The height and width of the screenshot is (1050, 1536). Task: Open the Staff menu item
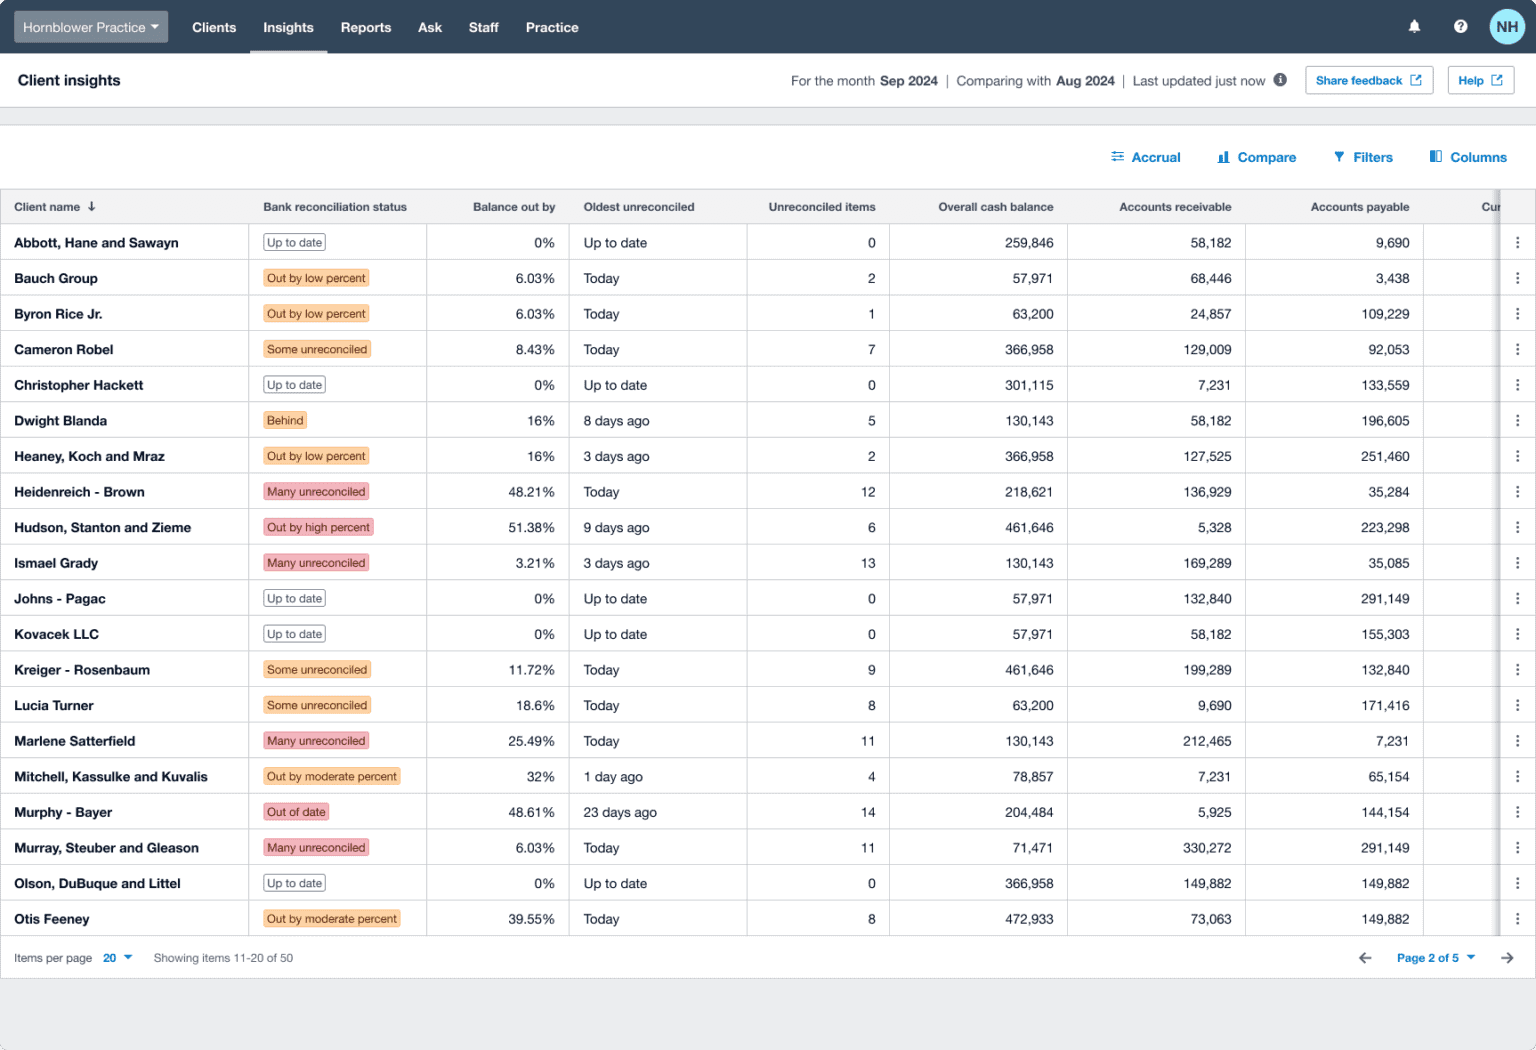[483, 27]
